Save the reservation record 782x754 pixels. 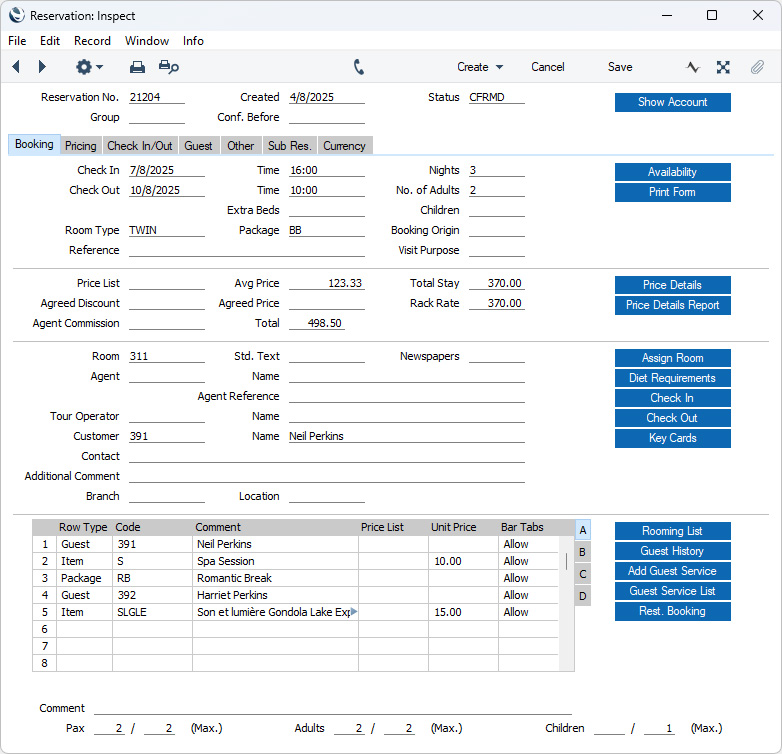pyautogui.click(x=620, y=67)
